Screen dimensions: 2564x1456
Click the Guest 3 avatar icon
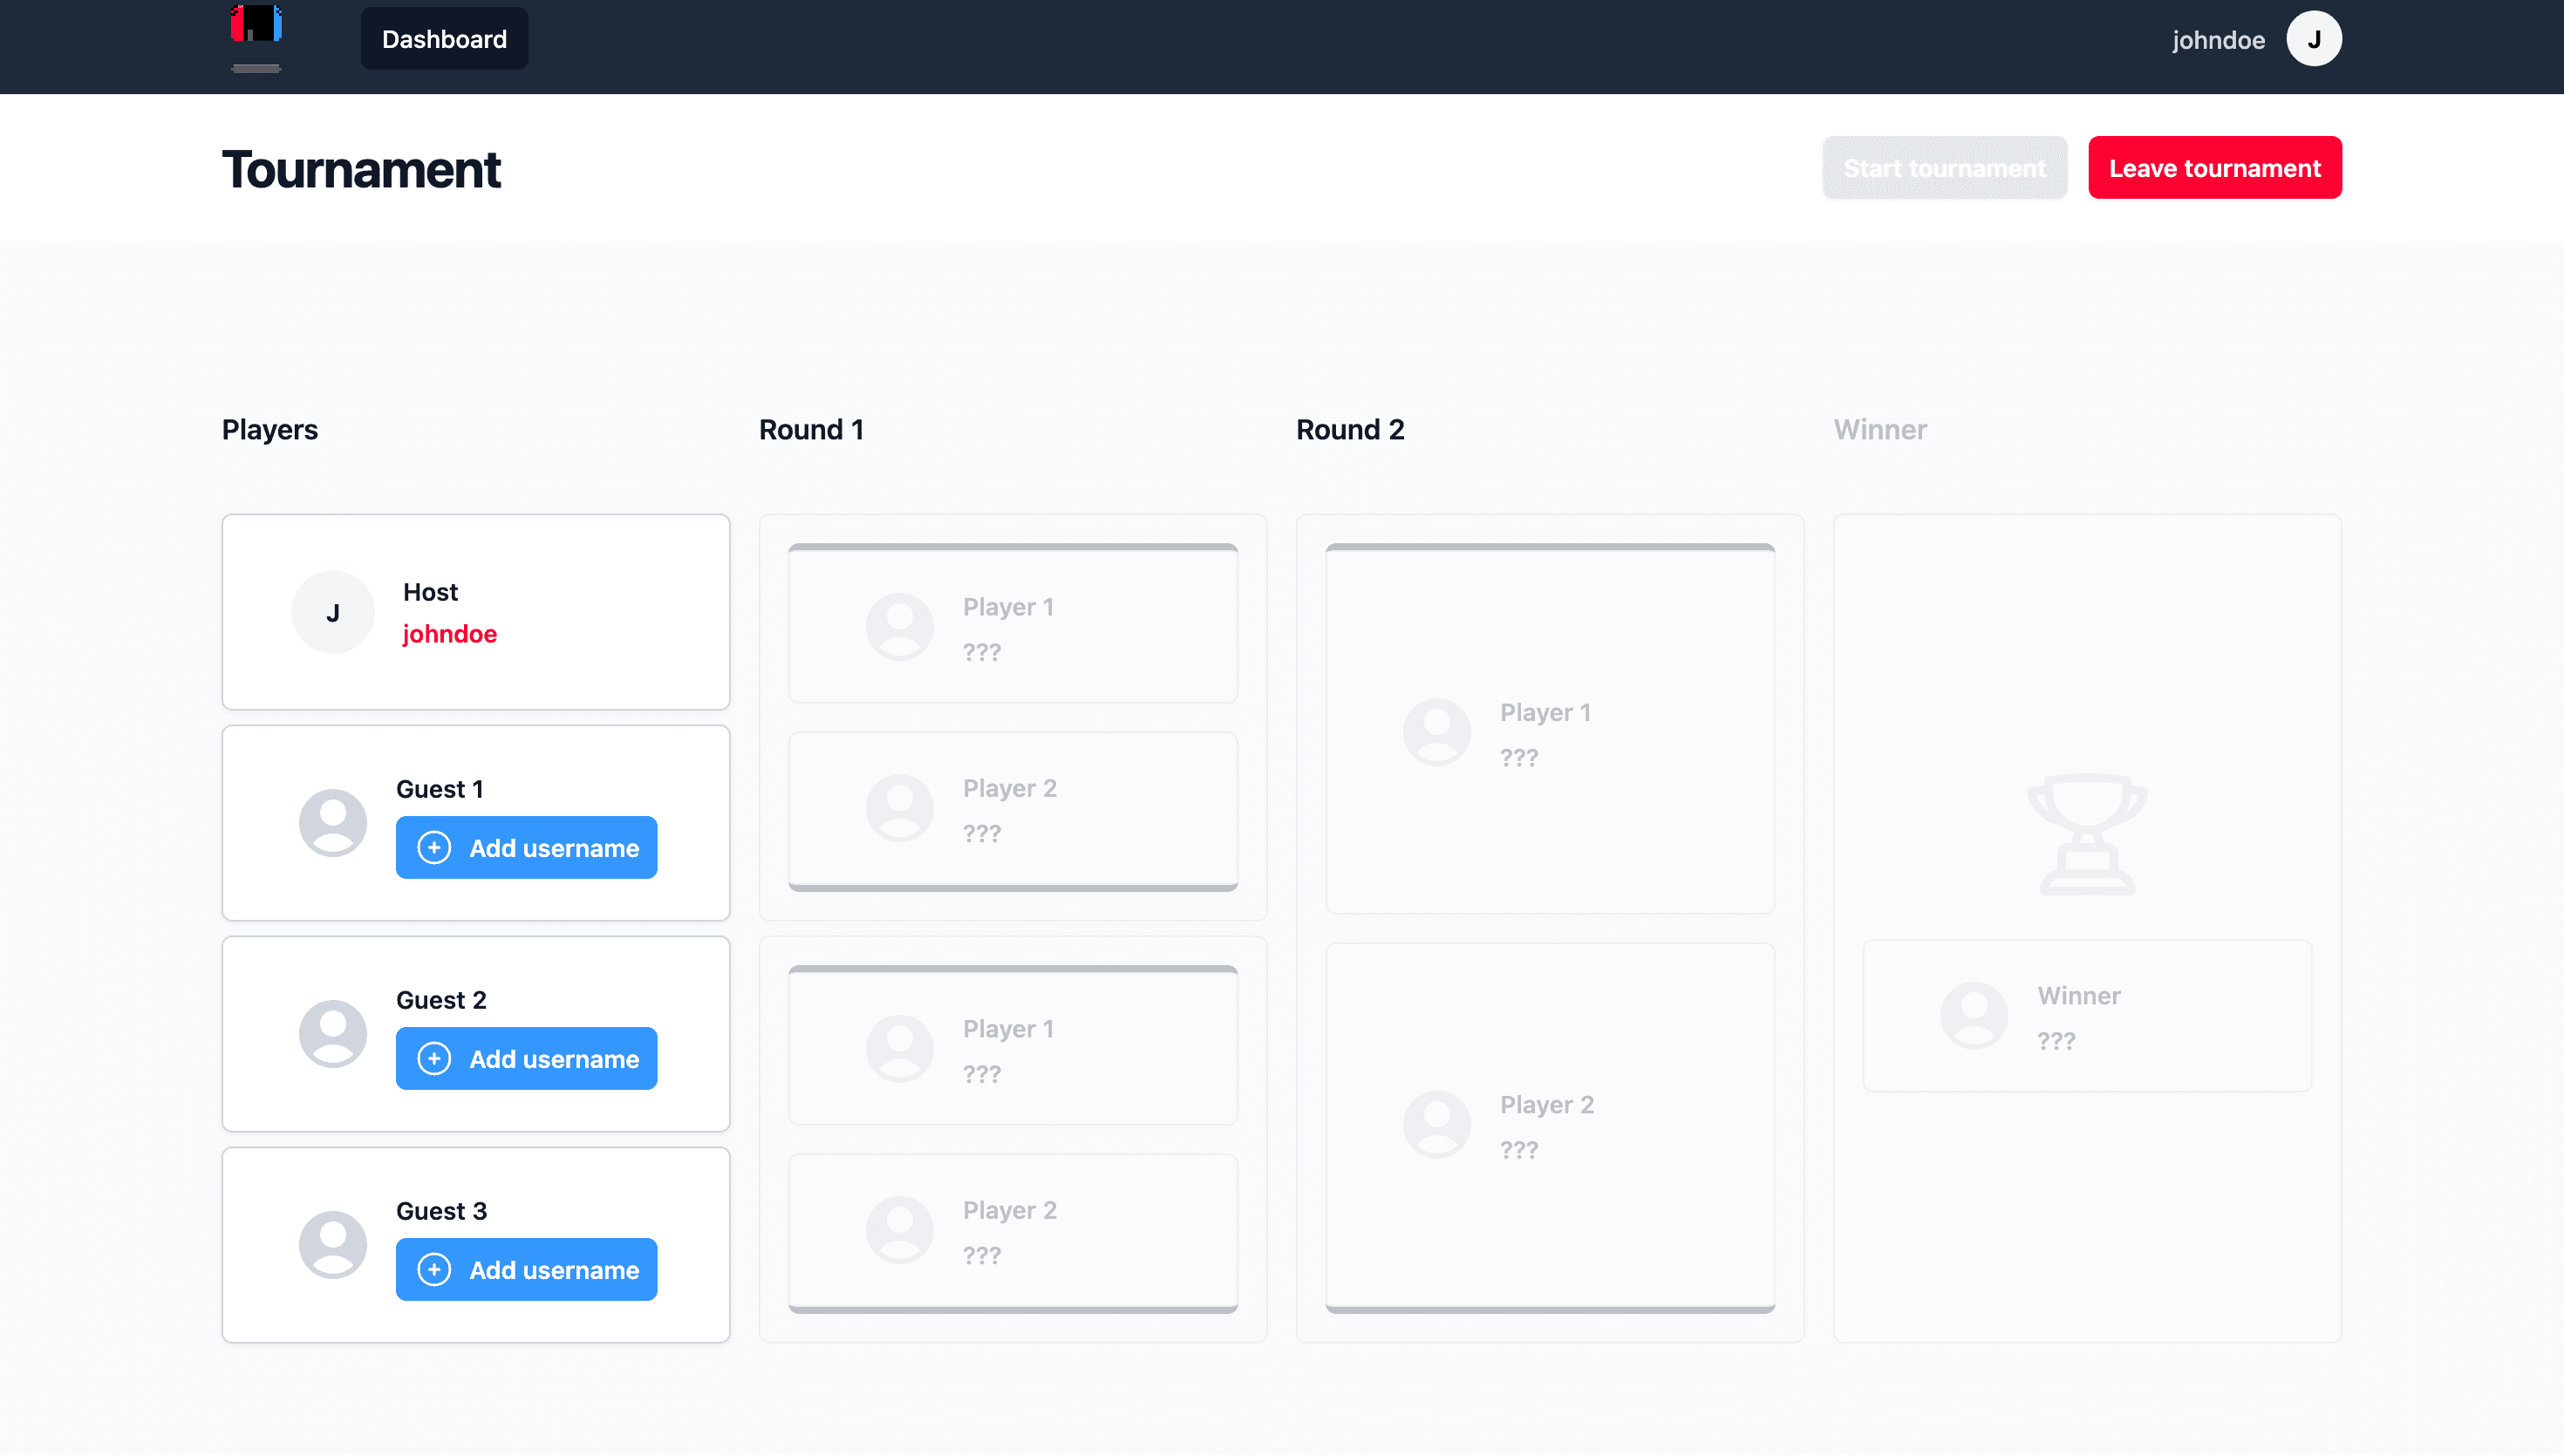pyautogui.click(x=333, y=1245)
